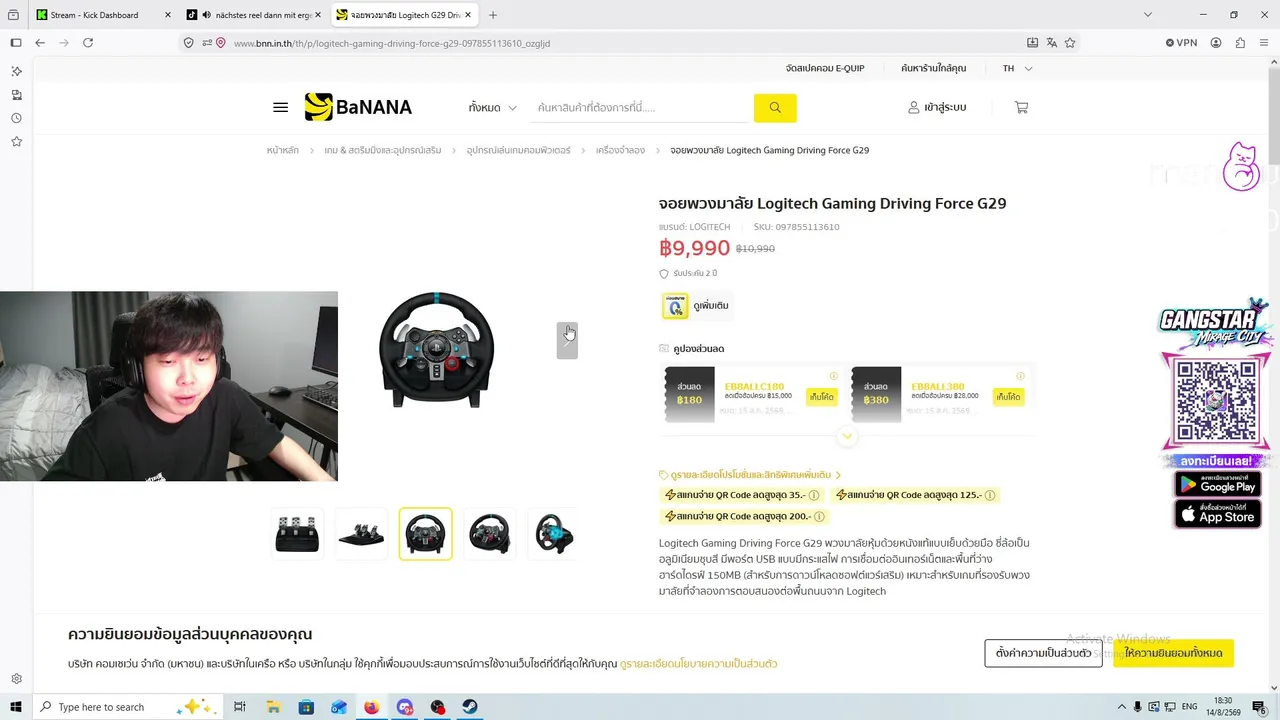Select the pedals rear-view thumbnail
Viewport: 1280px width, 720px height.
tap(298, 534)
